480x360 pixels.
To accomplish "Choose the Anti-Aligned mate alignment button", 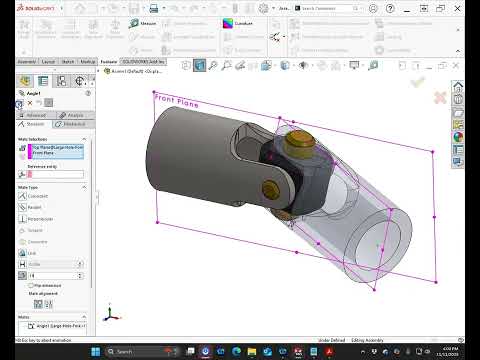I will 49,304.
